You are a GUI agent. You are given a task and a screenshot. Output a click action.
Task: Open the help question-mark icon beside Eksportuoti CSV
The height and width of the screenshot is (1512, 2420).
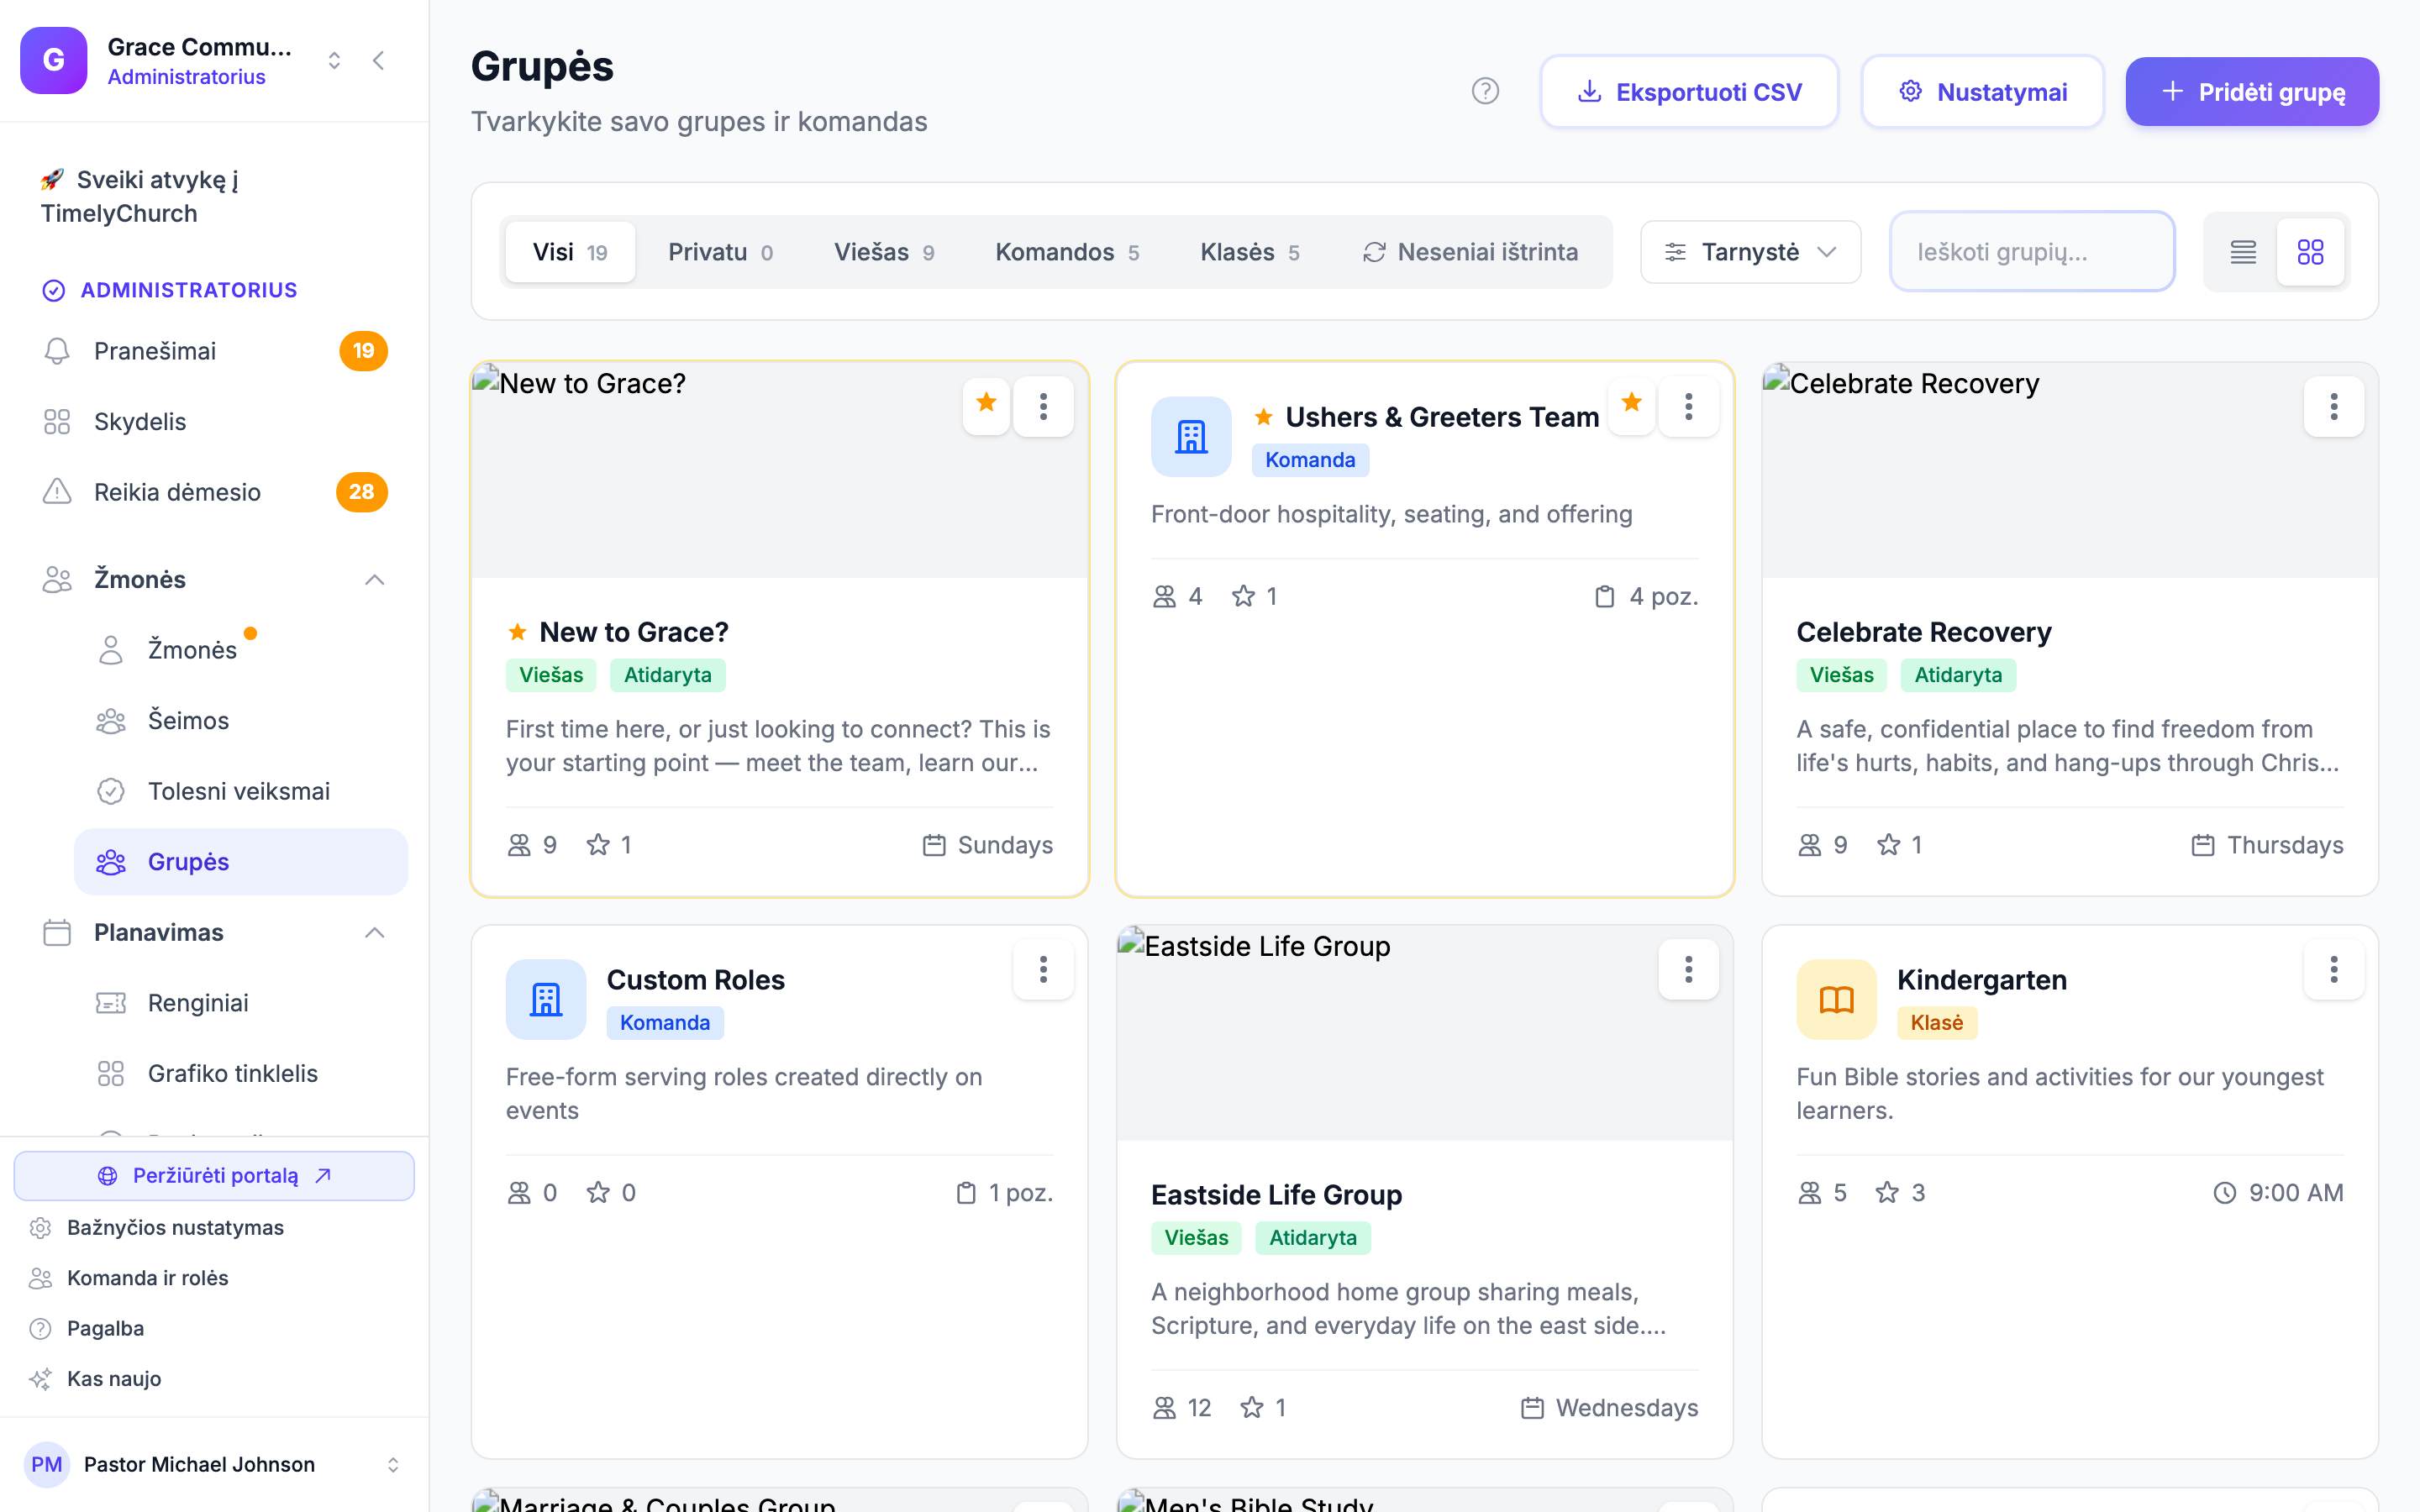(1485, 91)
